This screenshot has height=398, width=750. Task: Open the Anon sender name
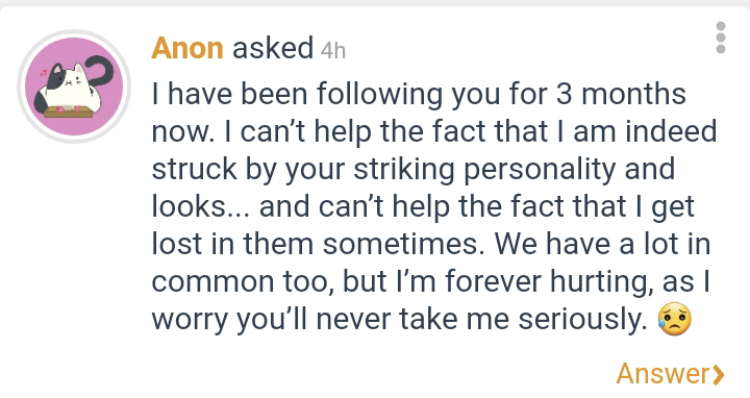click(187, 48)
